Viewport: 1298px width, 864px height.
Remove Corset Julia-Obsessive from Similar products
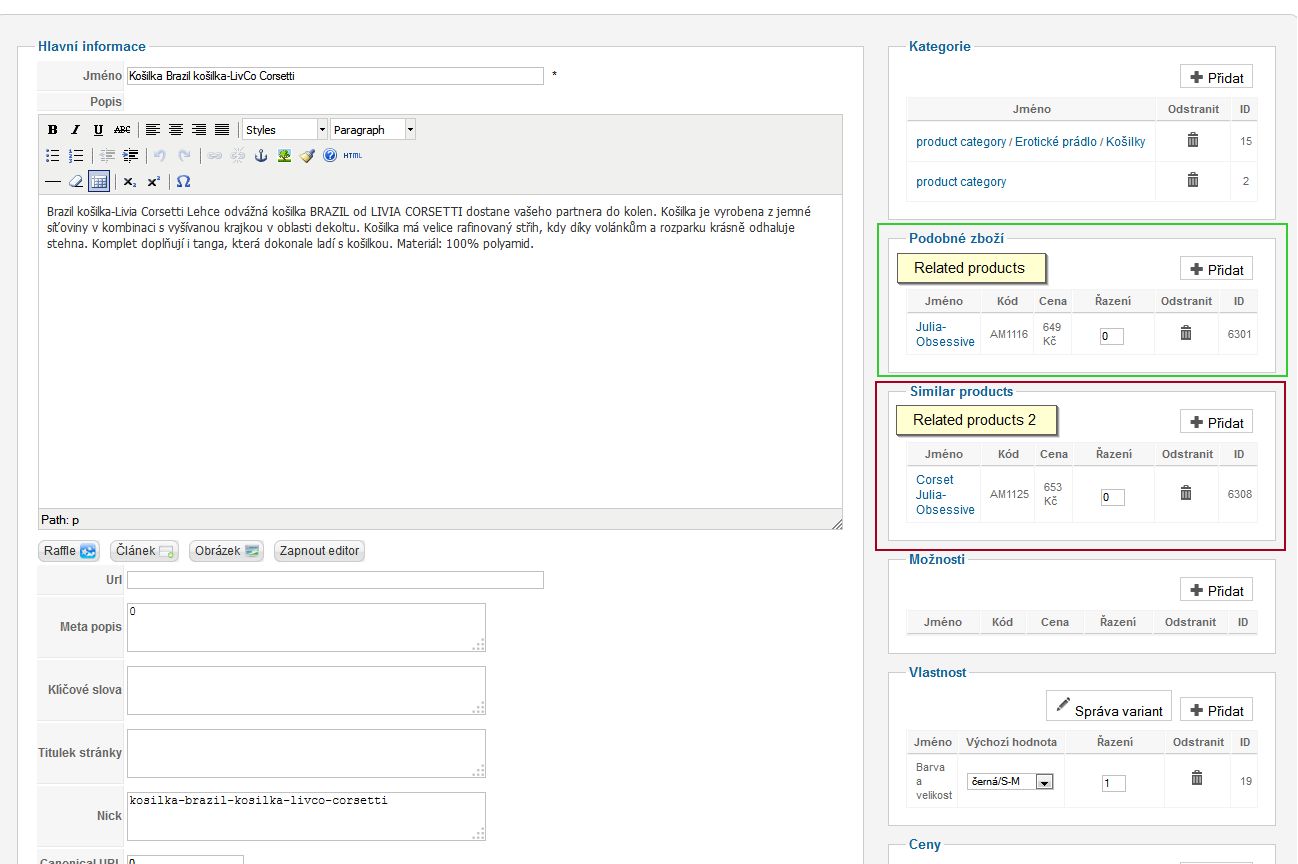point(1186,494)
